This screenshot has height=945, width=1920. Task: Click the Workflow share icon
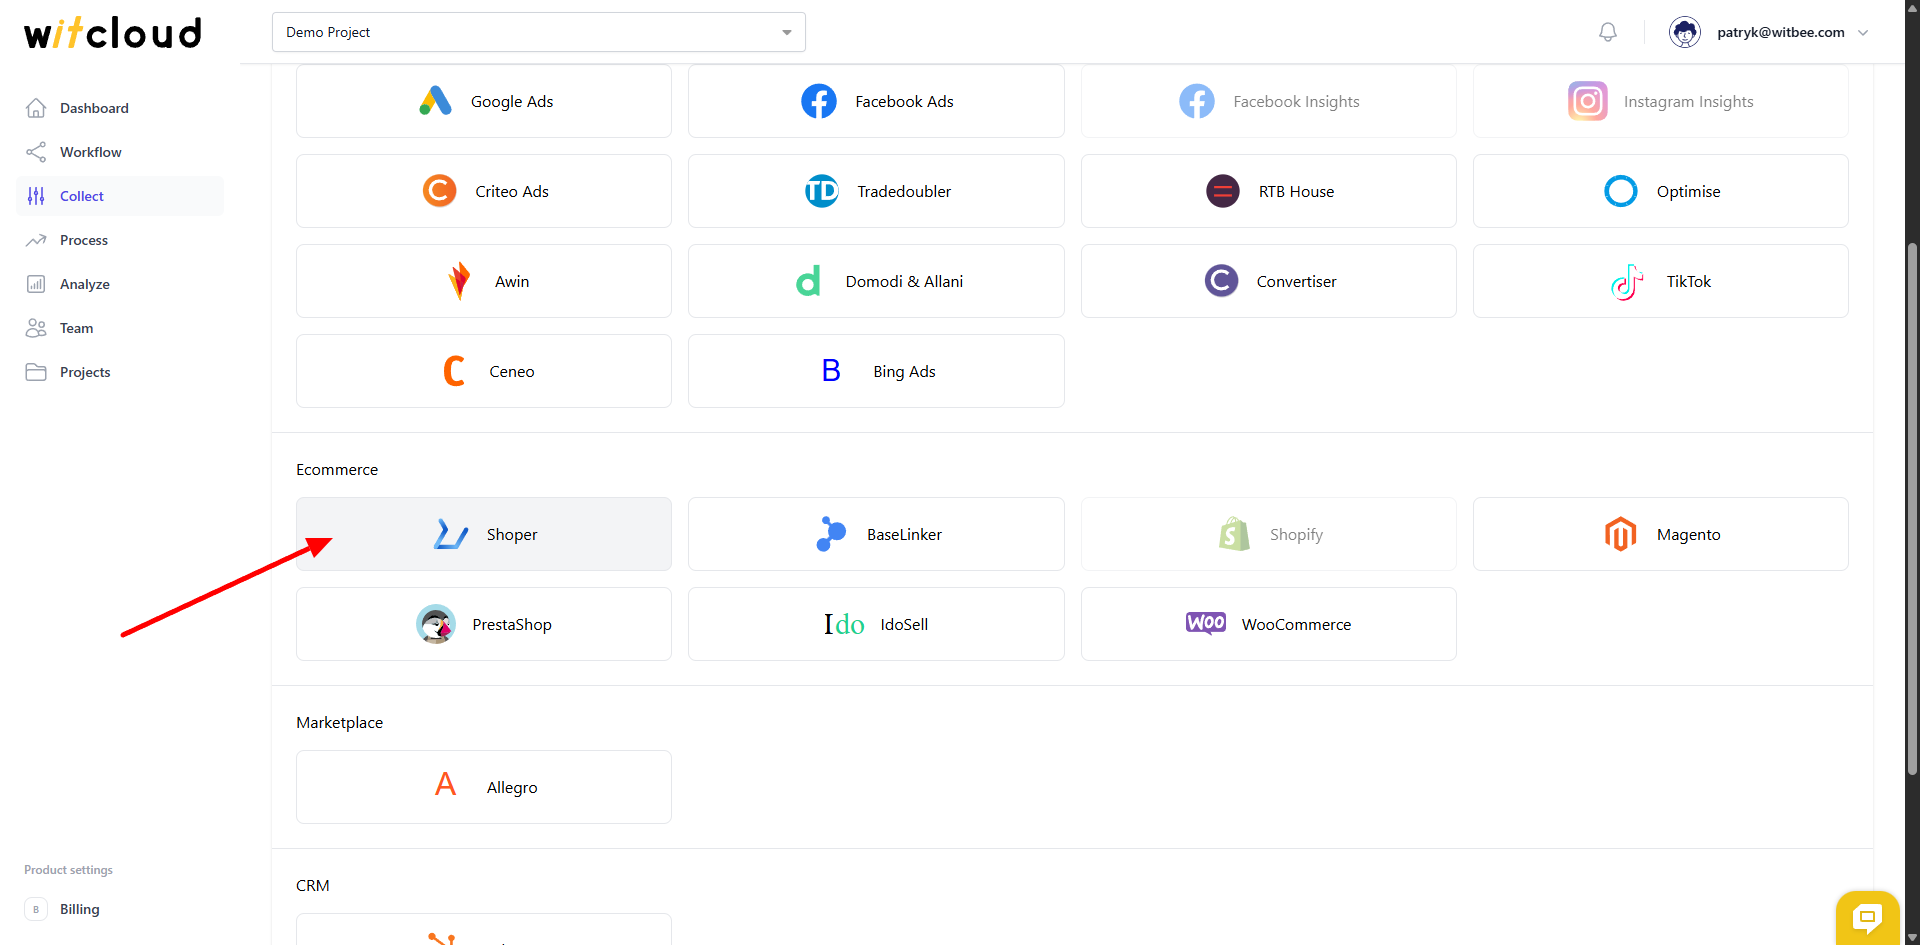pos(36,152)
